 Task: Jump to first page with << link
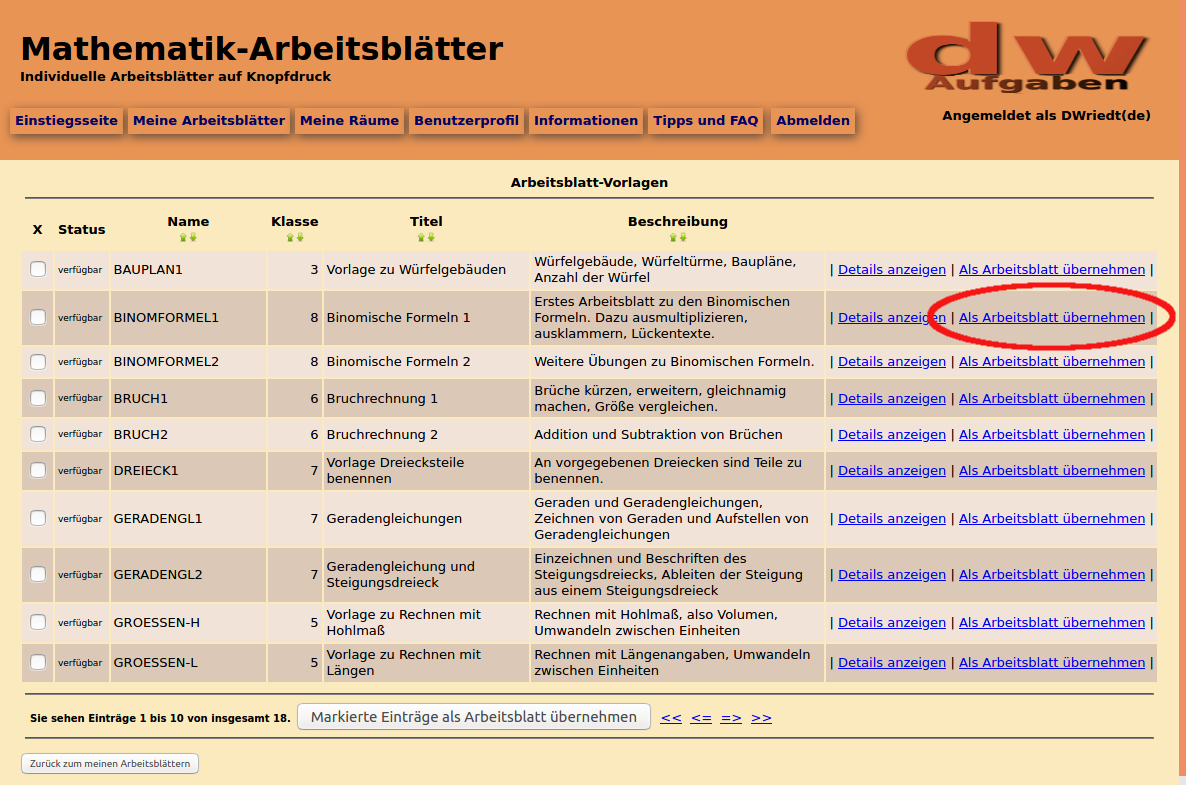point(671,718)
